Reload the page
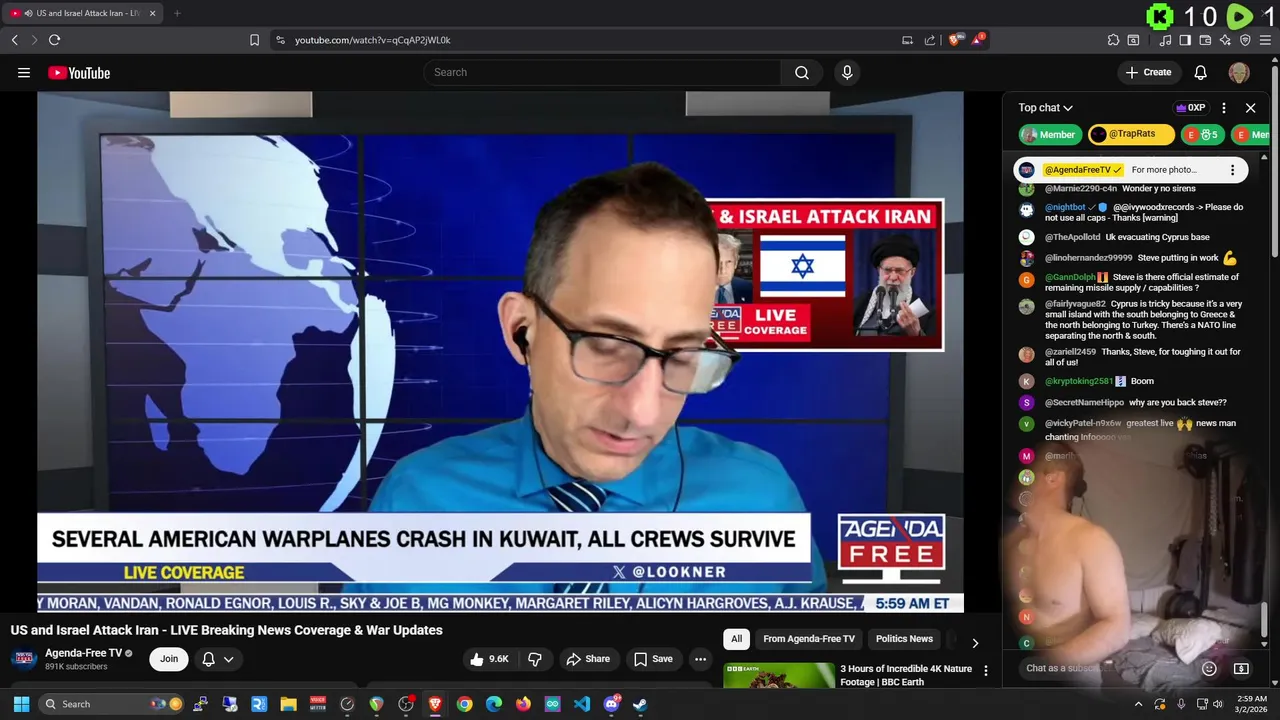The height and width of the screenshot is (720, 1280). (x=54, y=40)
